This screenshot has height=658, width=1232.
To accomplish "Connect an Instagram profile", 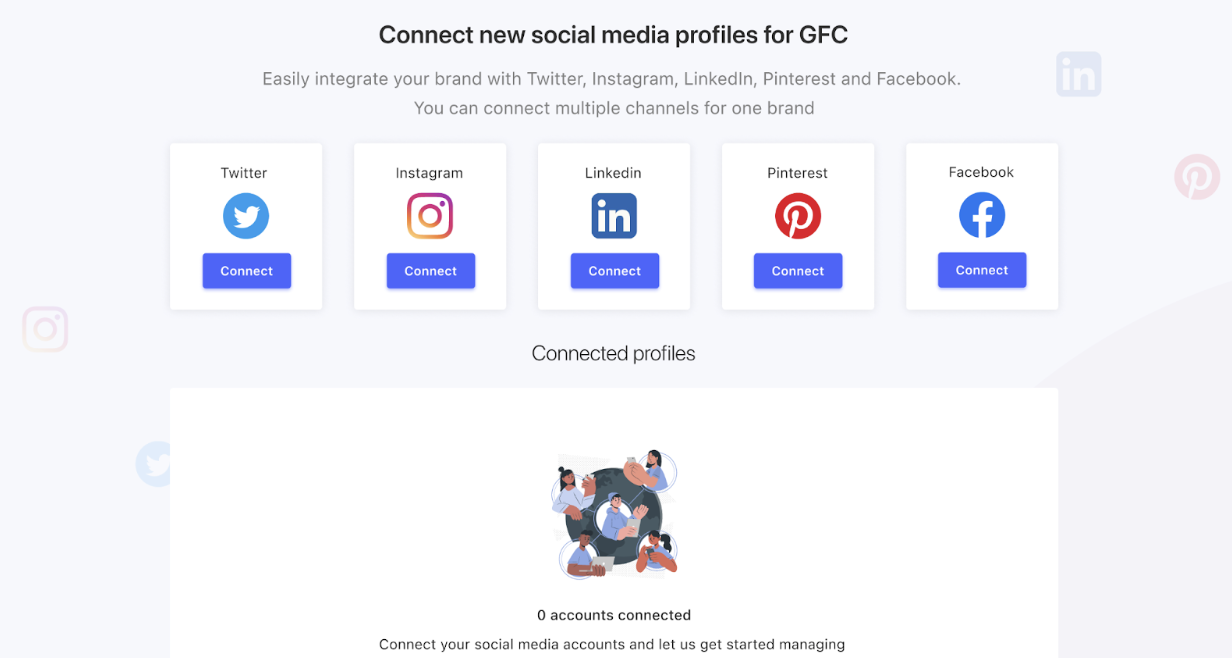I will tap(431, 271).
